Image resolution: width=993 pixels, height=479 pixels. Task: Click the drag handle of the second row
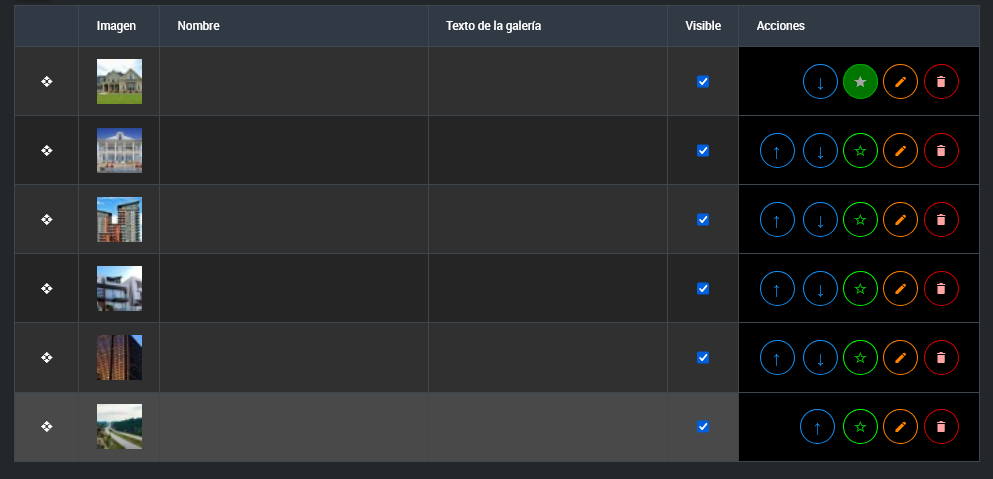(x=46, y=151)
